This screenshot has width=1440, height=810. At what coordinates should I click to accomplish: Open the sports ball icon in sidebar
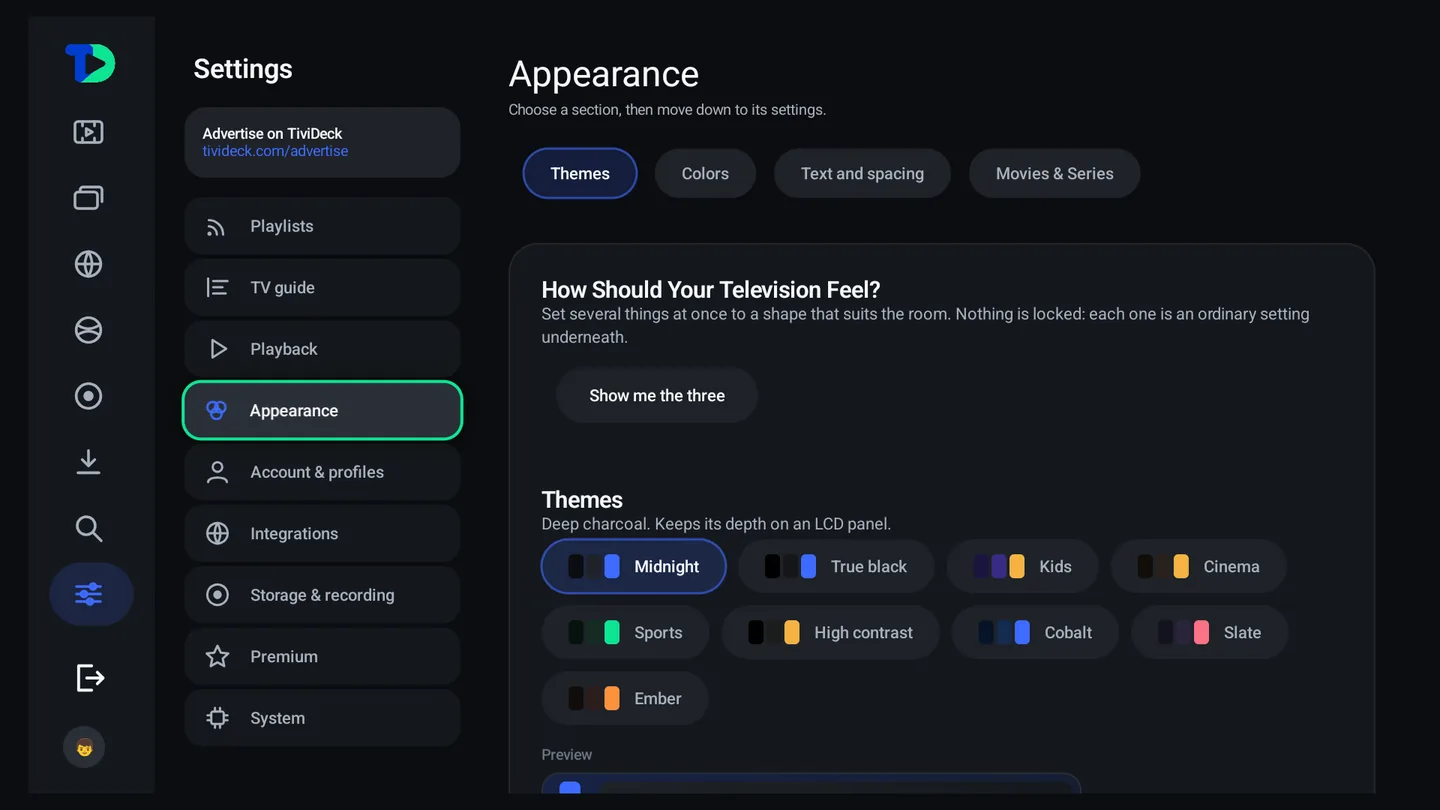89,330
